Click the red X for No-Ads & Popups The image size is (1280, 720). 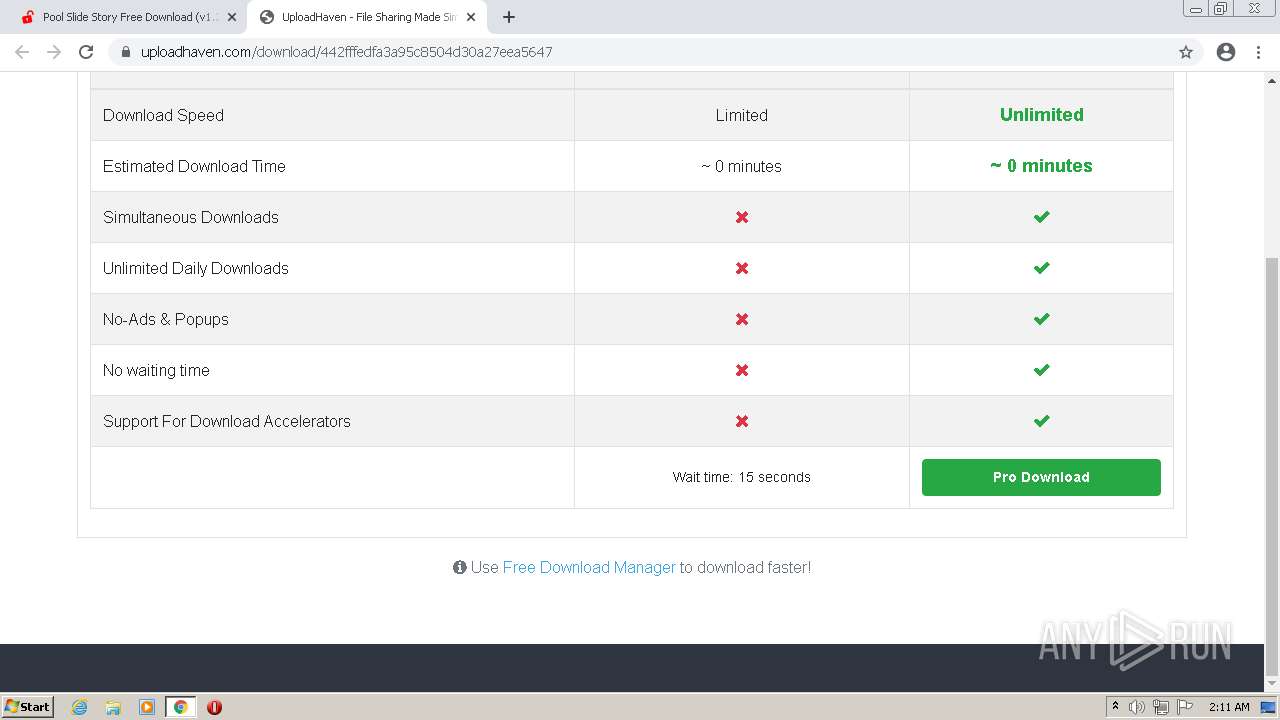(742, 319)
